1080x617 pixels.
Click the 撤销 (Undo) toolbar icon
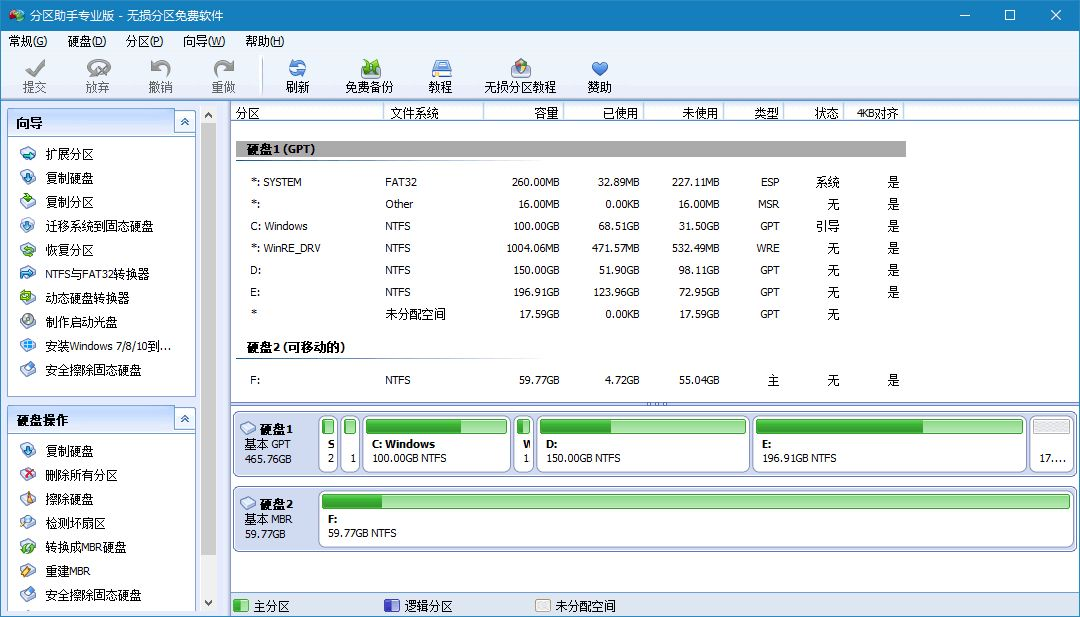[160, 76]
